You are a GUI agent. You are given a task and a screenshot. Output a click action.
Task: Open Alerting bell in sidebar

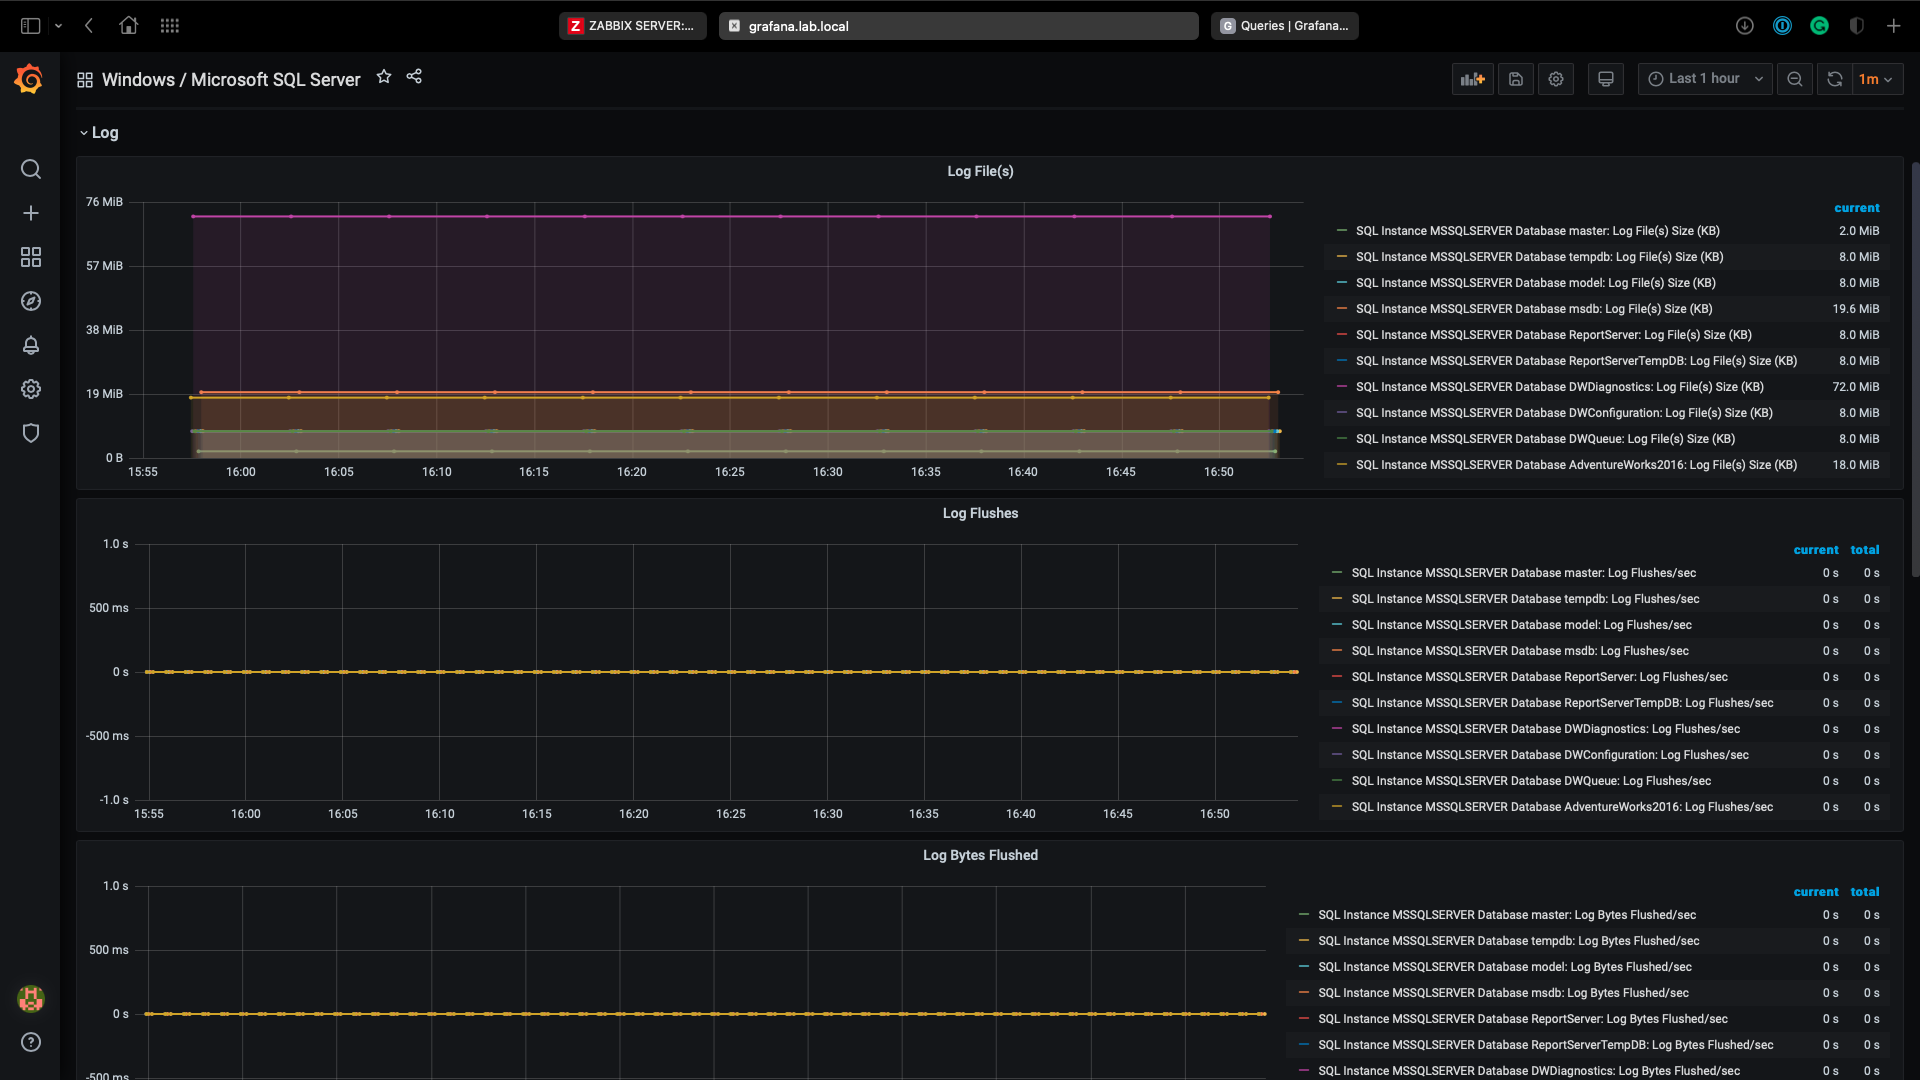coord(31,345)
